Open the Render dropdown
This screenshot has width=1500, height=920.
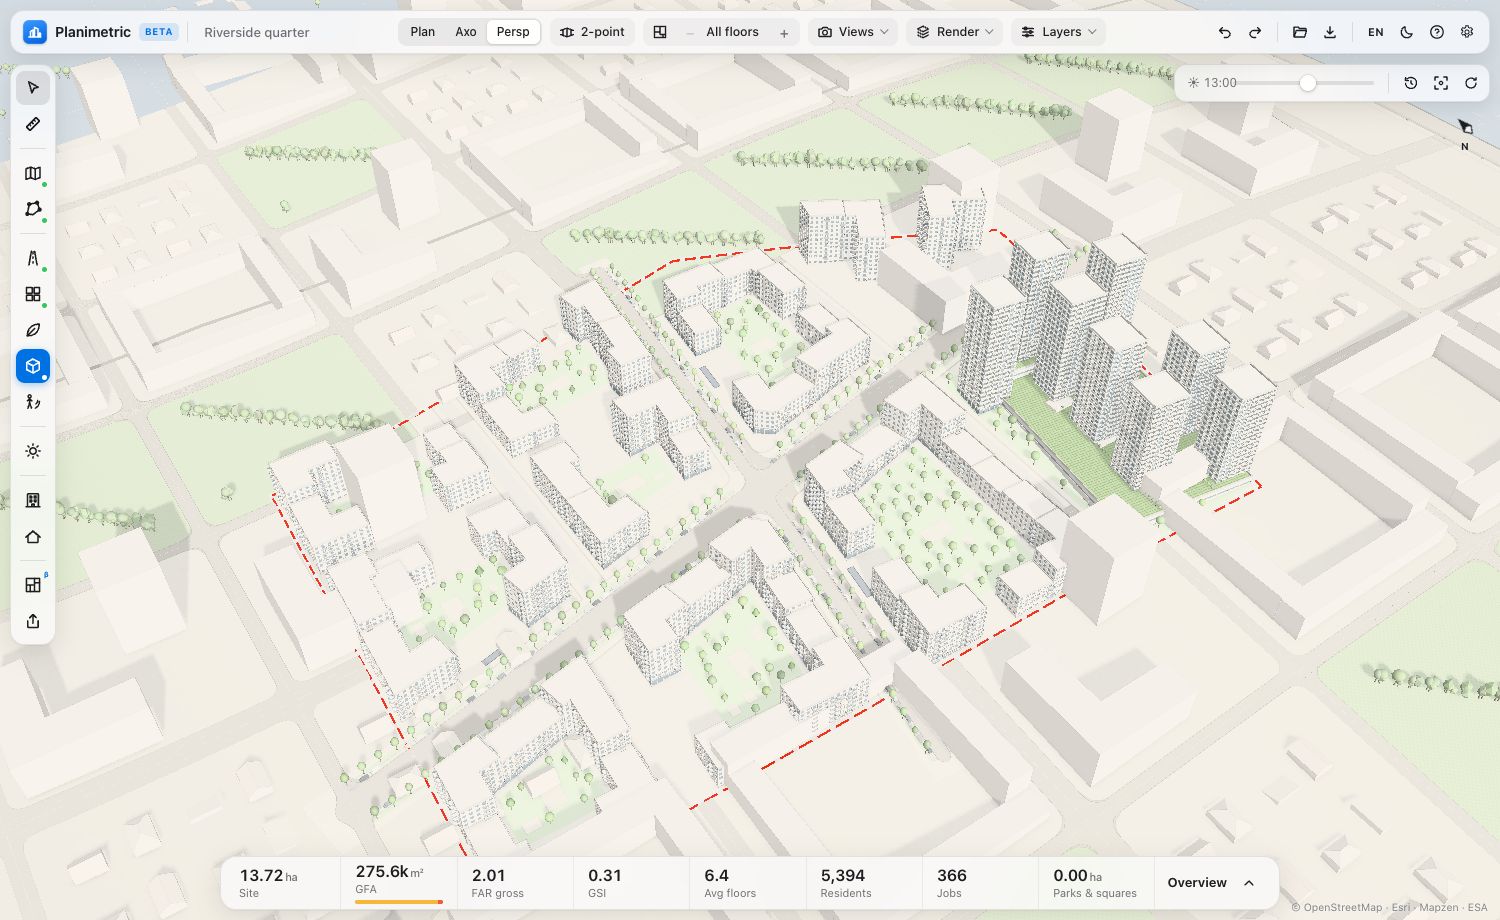(955, 32)
